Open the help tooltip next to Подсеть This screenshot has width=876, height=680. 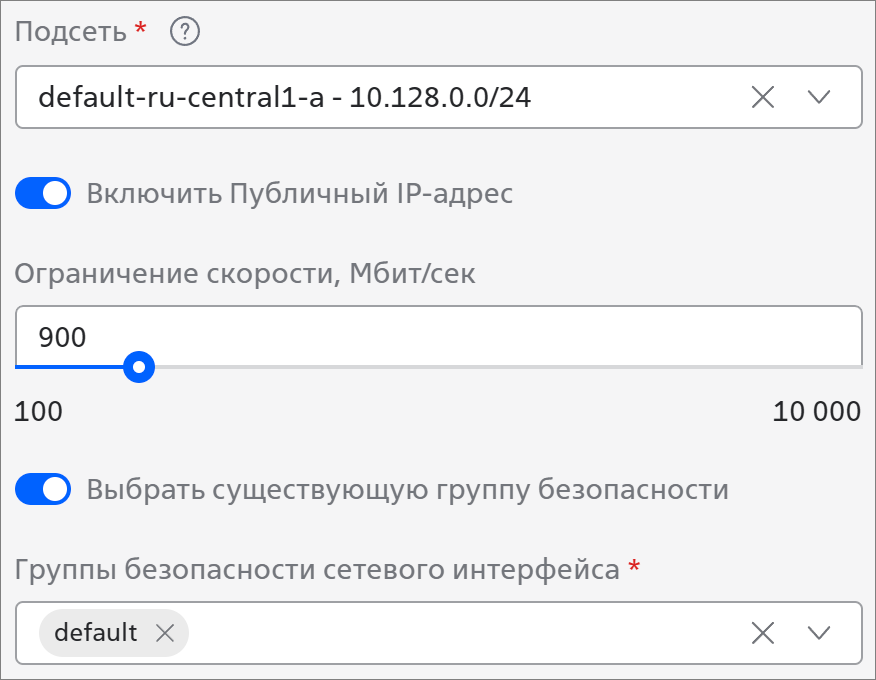coord(185,31)
